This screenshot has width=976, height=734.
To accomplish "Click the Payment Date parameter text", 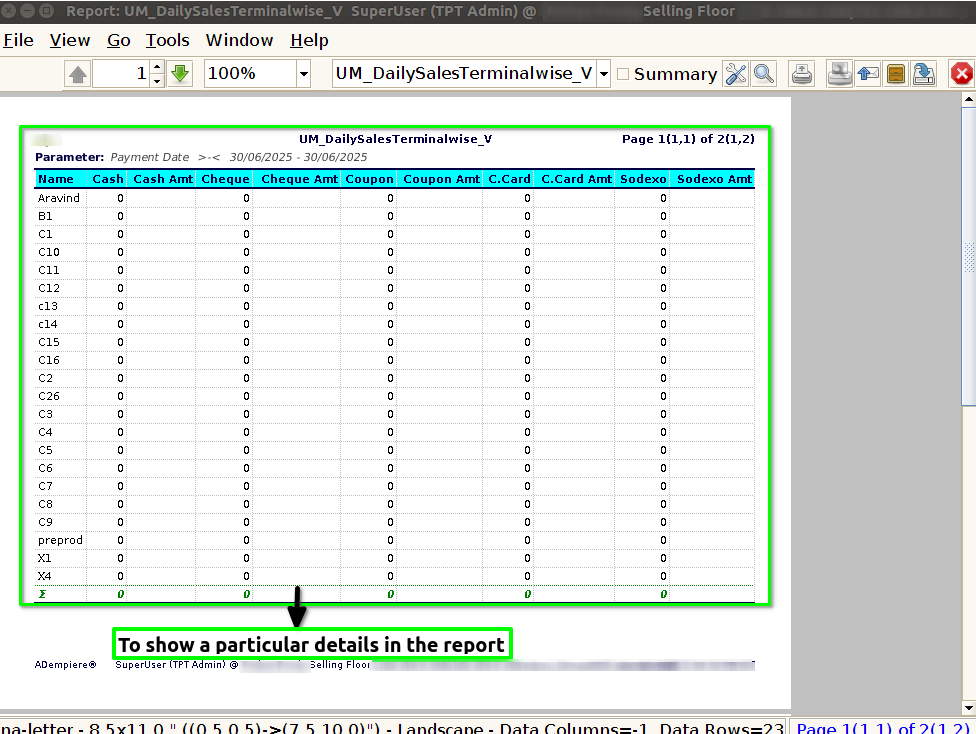I will [x=150, y=158].
